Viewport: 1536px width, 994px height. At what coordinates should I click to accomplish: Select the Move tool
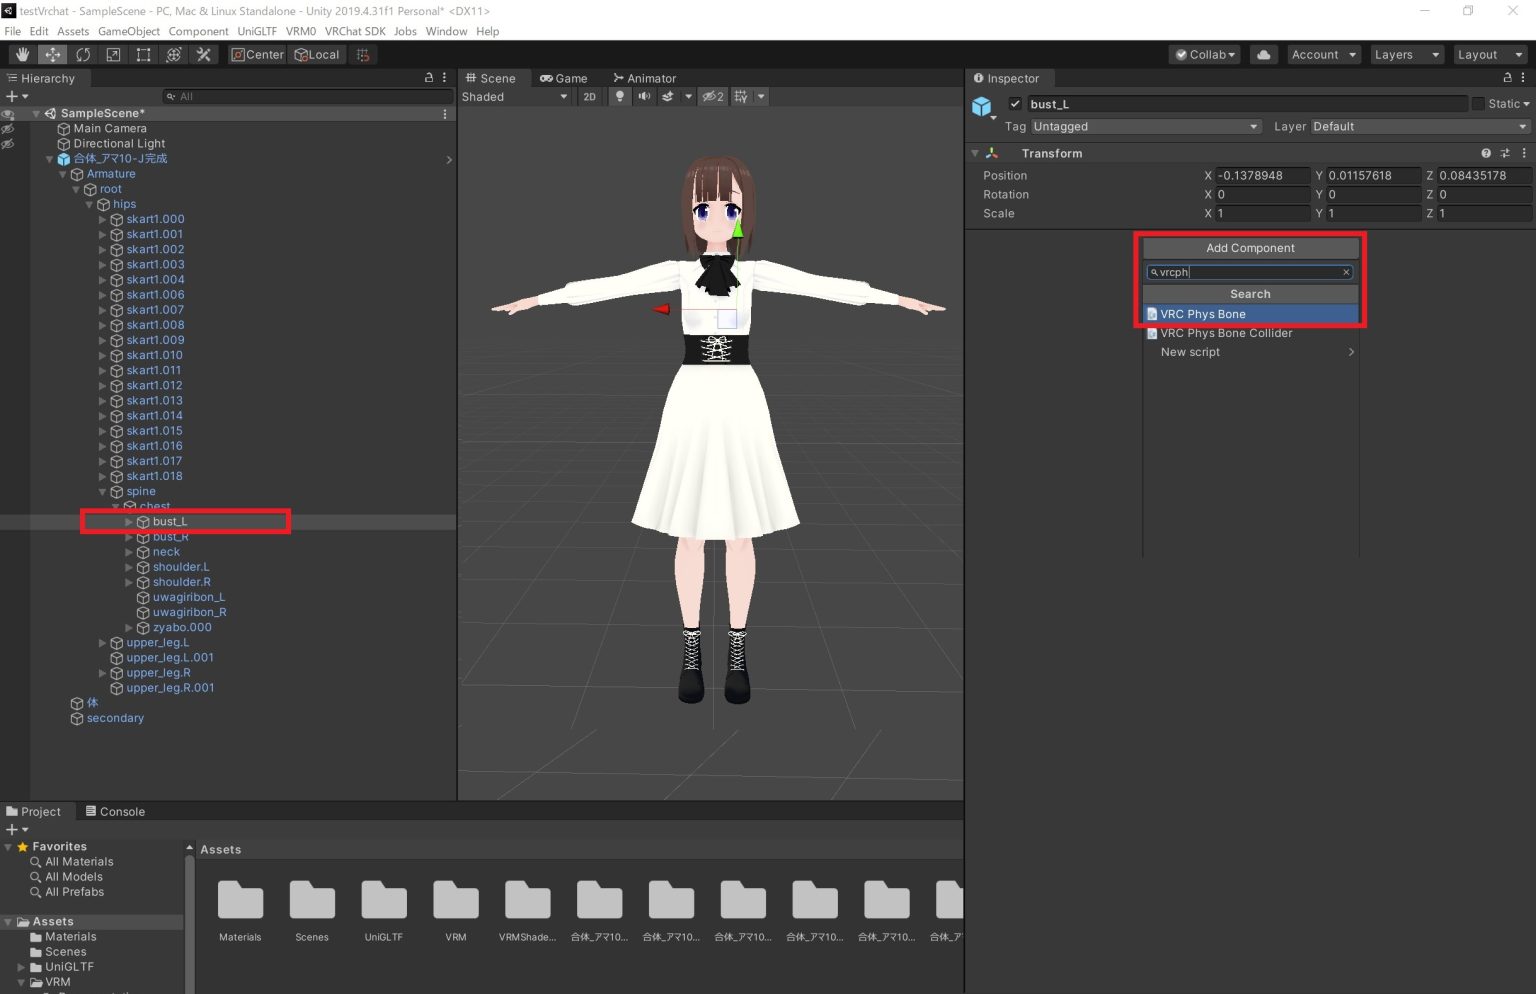click(52, 54)
